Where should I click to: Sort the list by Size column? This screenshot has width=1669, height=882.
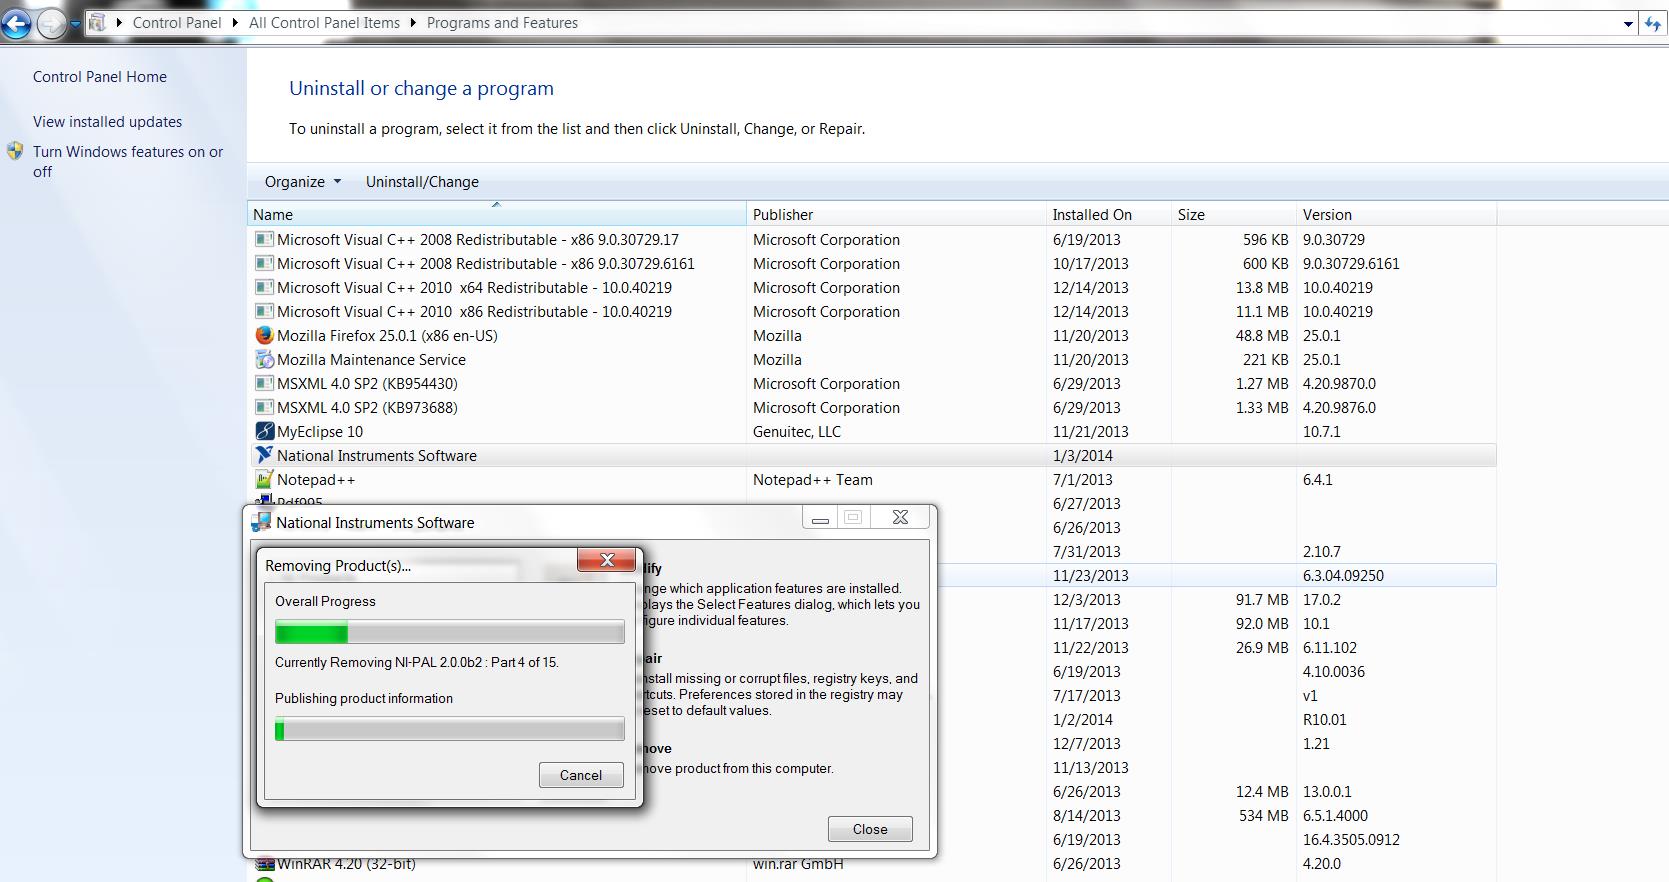1234,214
